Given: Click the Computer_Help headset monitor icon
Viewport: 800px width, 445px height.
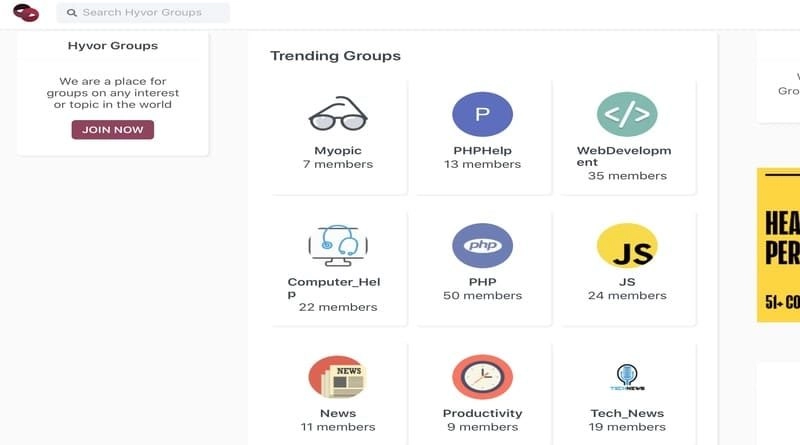Looking at the screenshot, I should [x=338, y=245].
